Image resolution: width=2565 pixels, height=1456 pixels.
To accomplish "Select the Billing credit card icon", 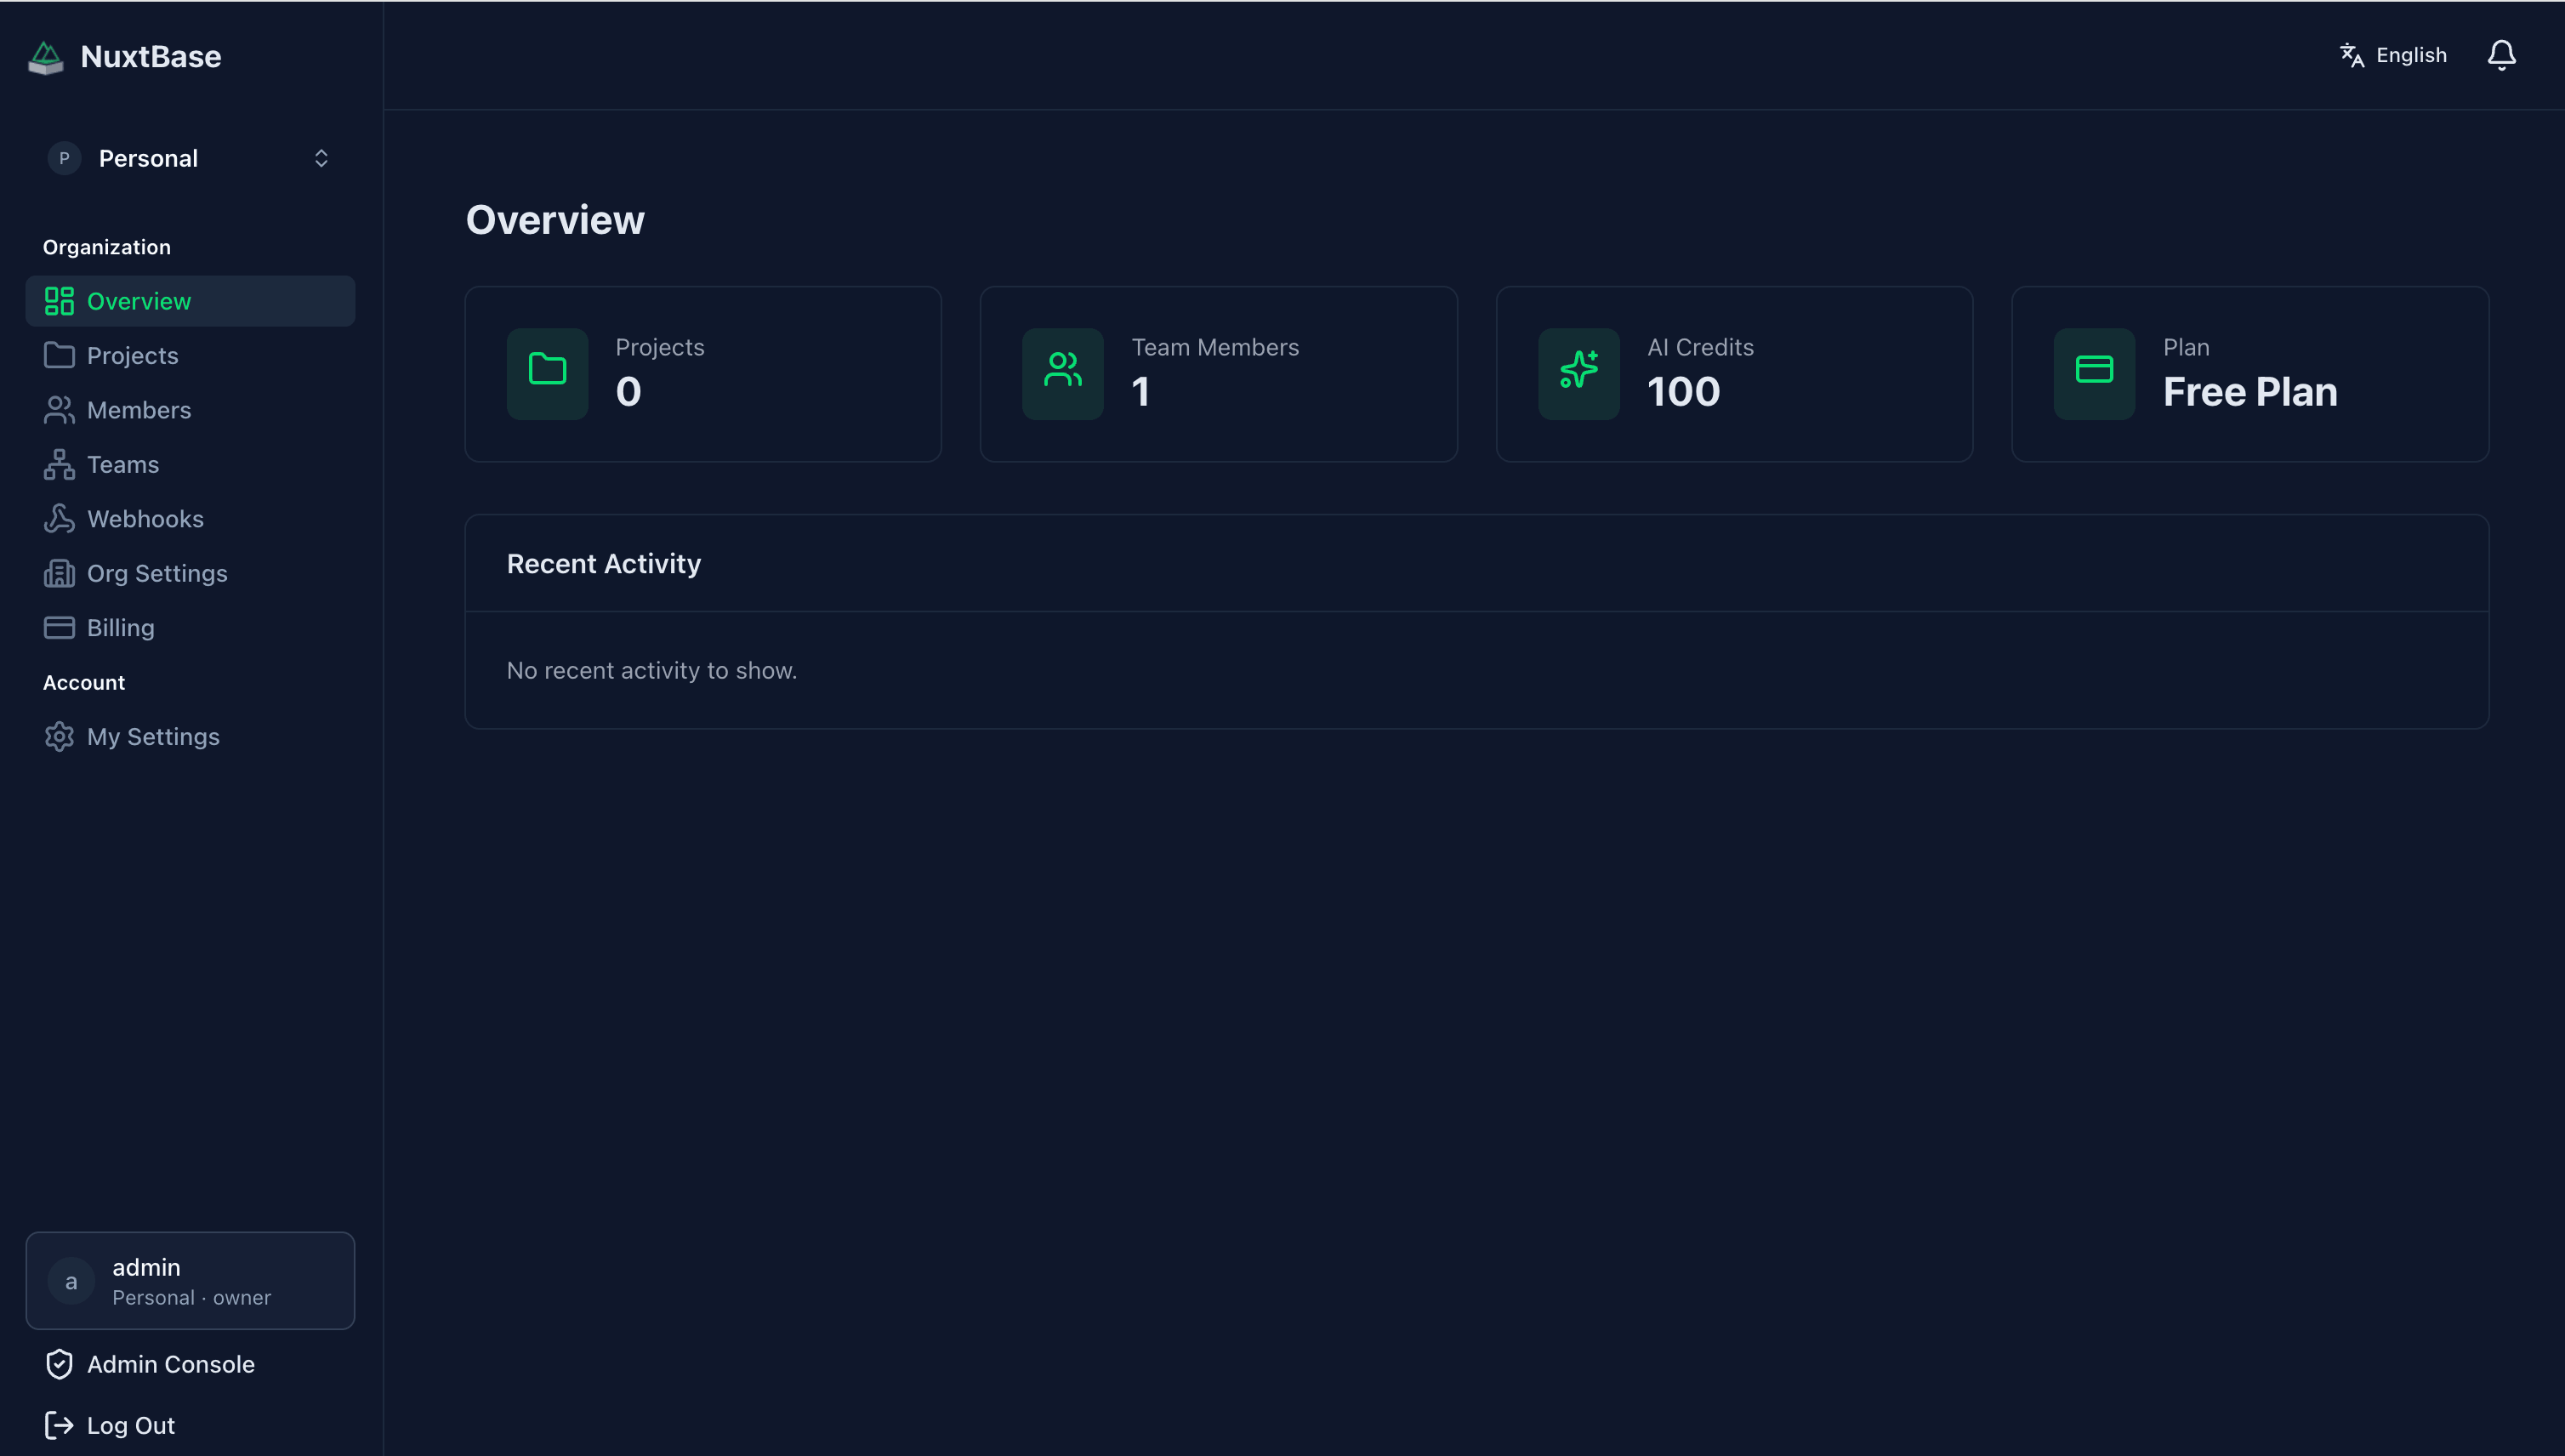I will 59,627.
